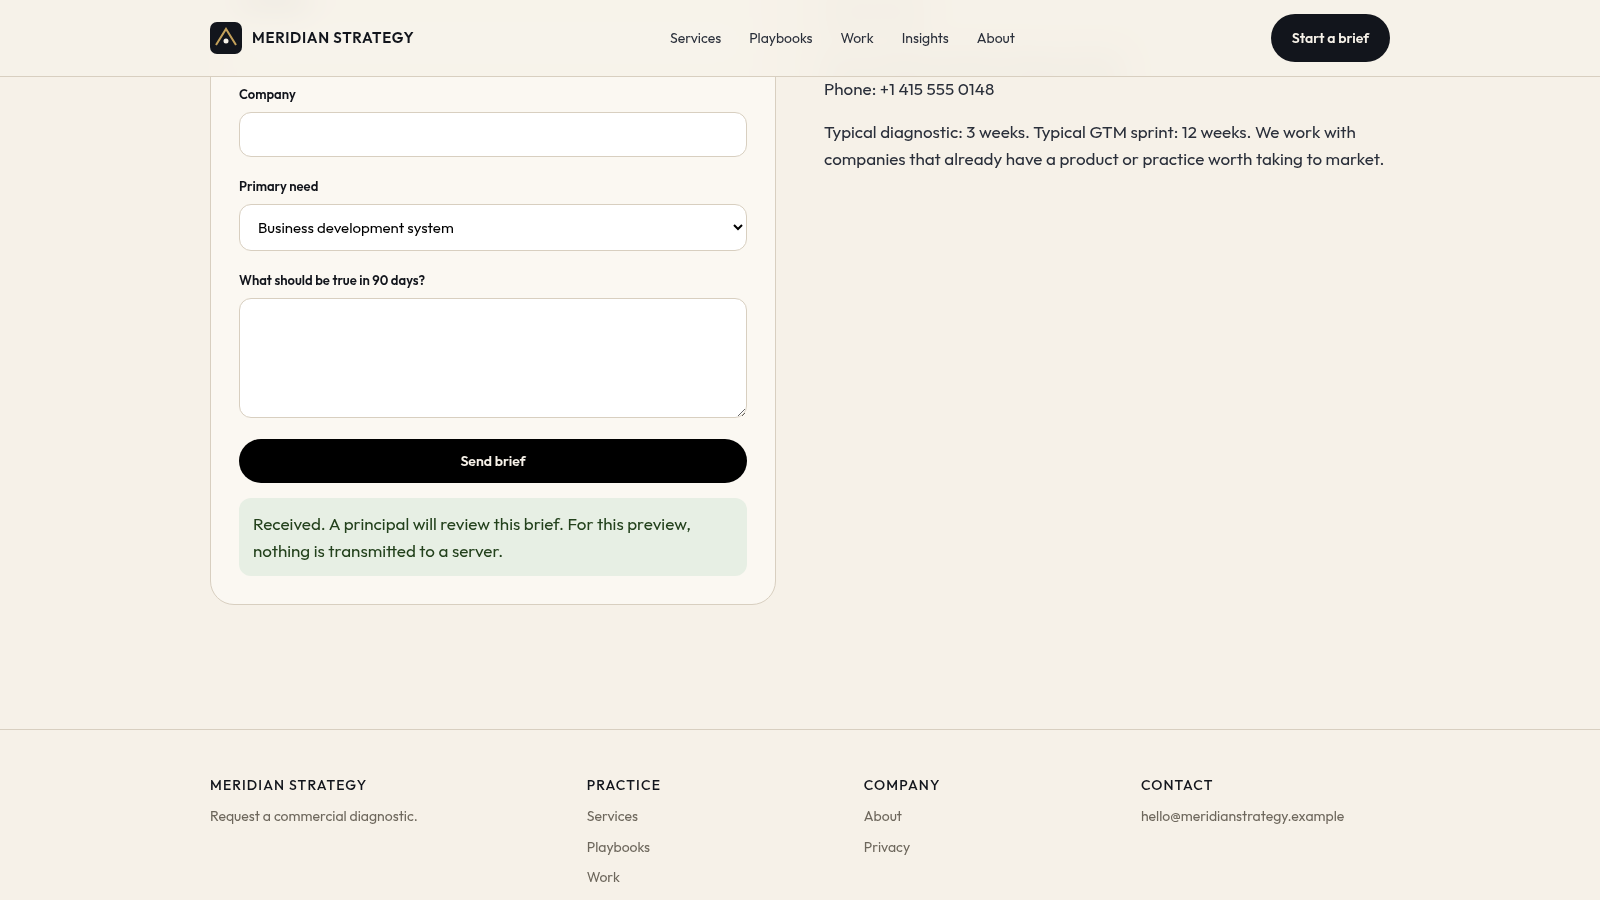
Task: Visit the footer About link
Action: pos(883,816)
